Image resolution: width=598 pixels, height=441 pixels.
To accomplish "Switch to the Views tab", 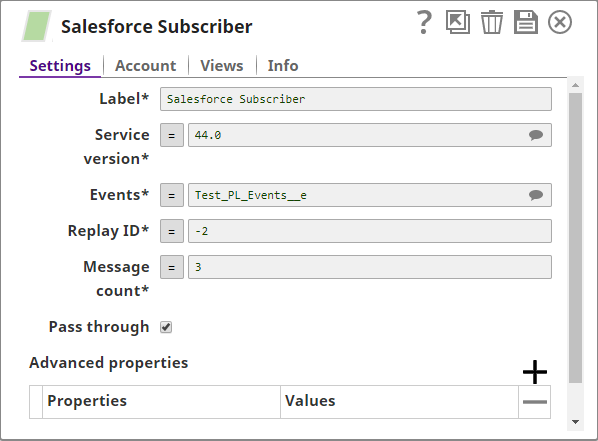I will [222, 66].
